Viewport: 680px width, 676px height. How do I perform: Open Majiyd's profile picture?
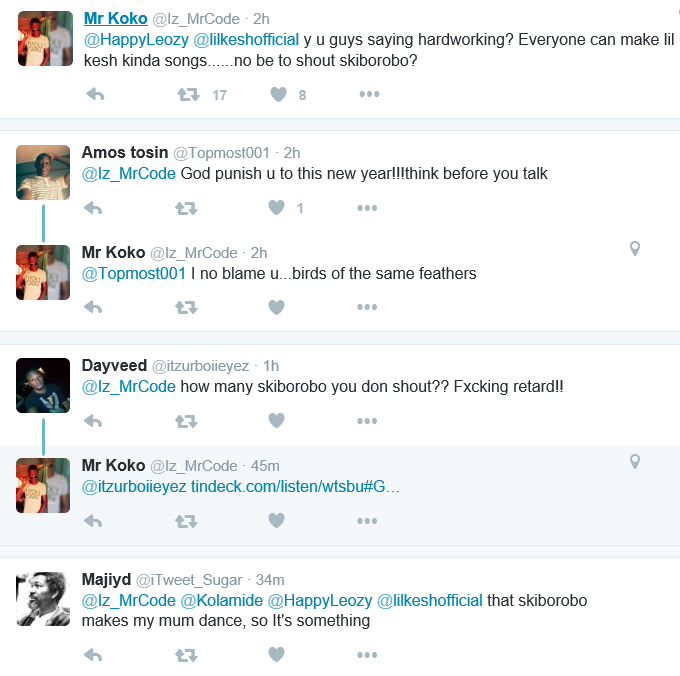tap(43, 599)
